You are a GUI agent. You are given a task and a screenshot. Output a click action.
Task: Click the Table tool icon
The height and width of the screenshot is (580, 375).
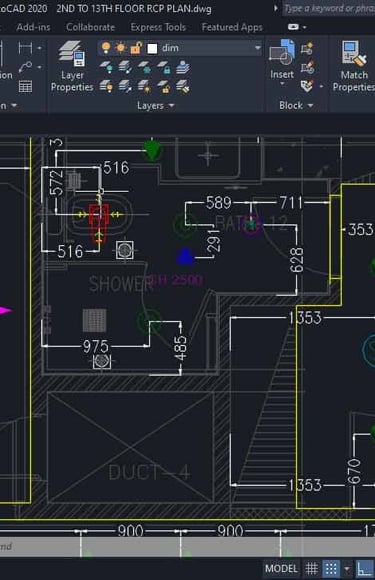[25, 87]
